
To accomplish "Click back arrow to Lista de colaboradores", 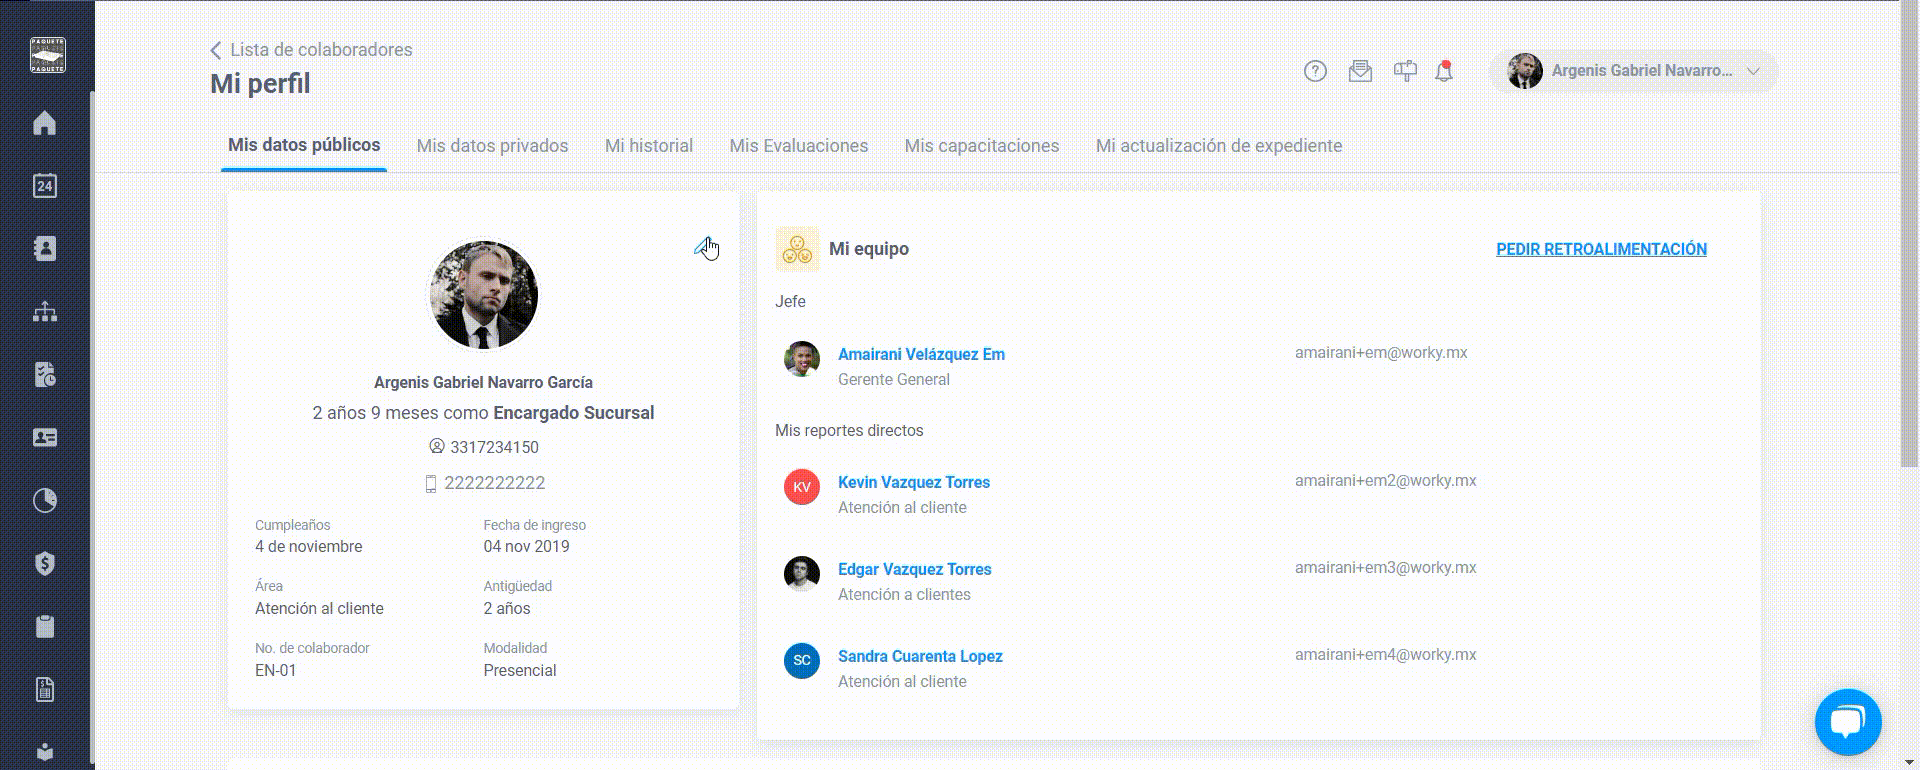I will pos(215,50).
